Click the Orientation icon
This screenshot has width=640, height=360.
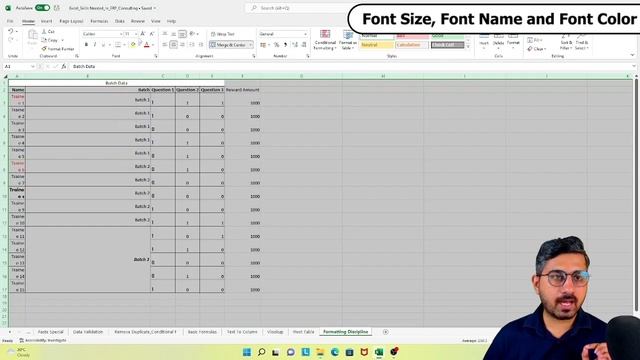pos(192,34)
